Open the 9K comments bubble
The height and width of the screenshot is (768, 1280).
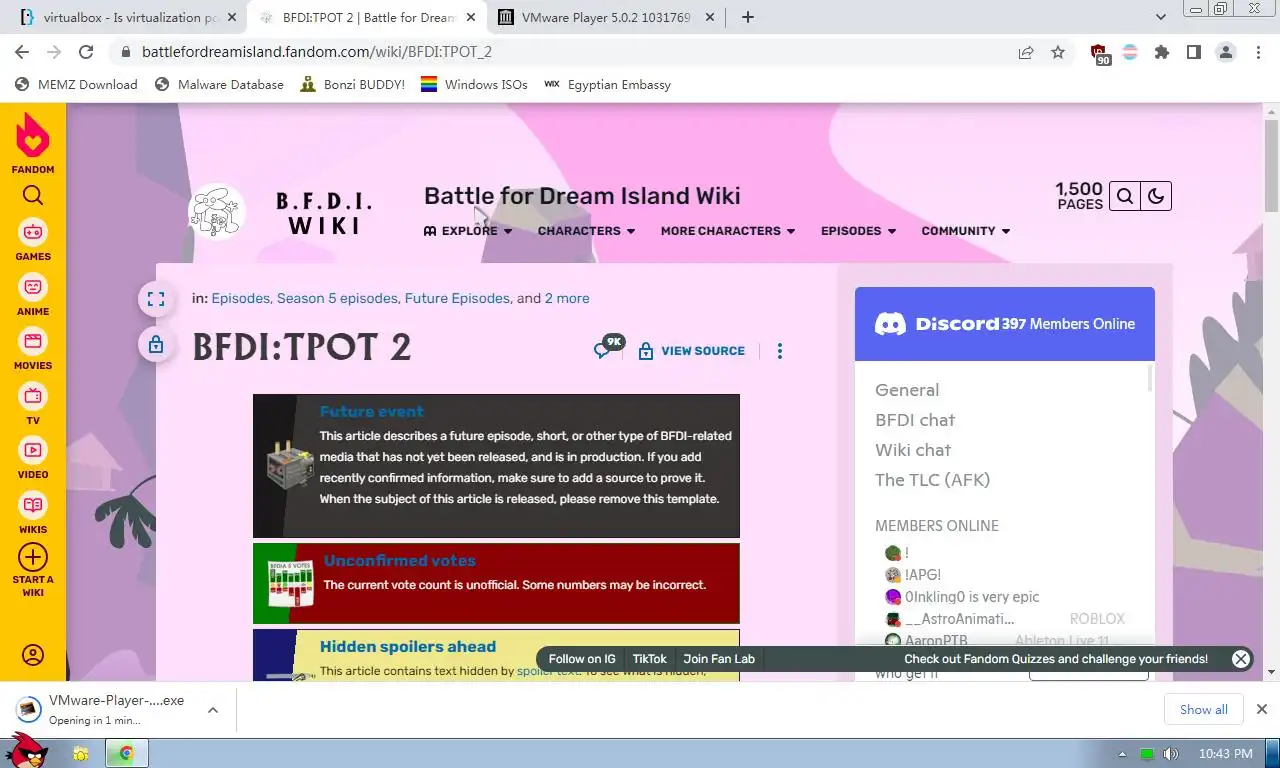(x=608, y=347)
